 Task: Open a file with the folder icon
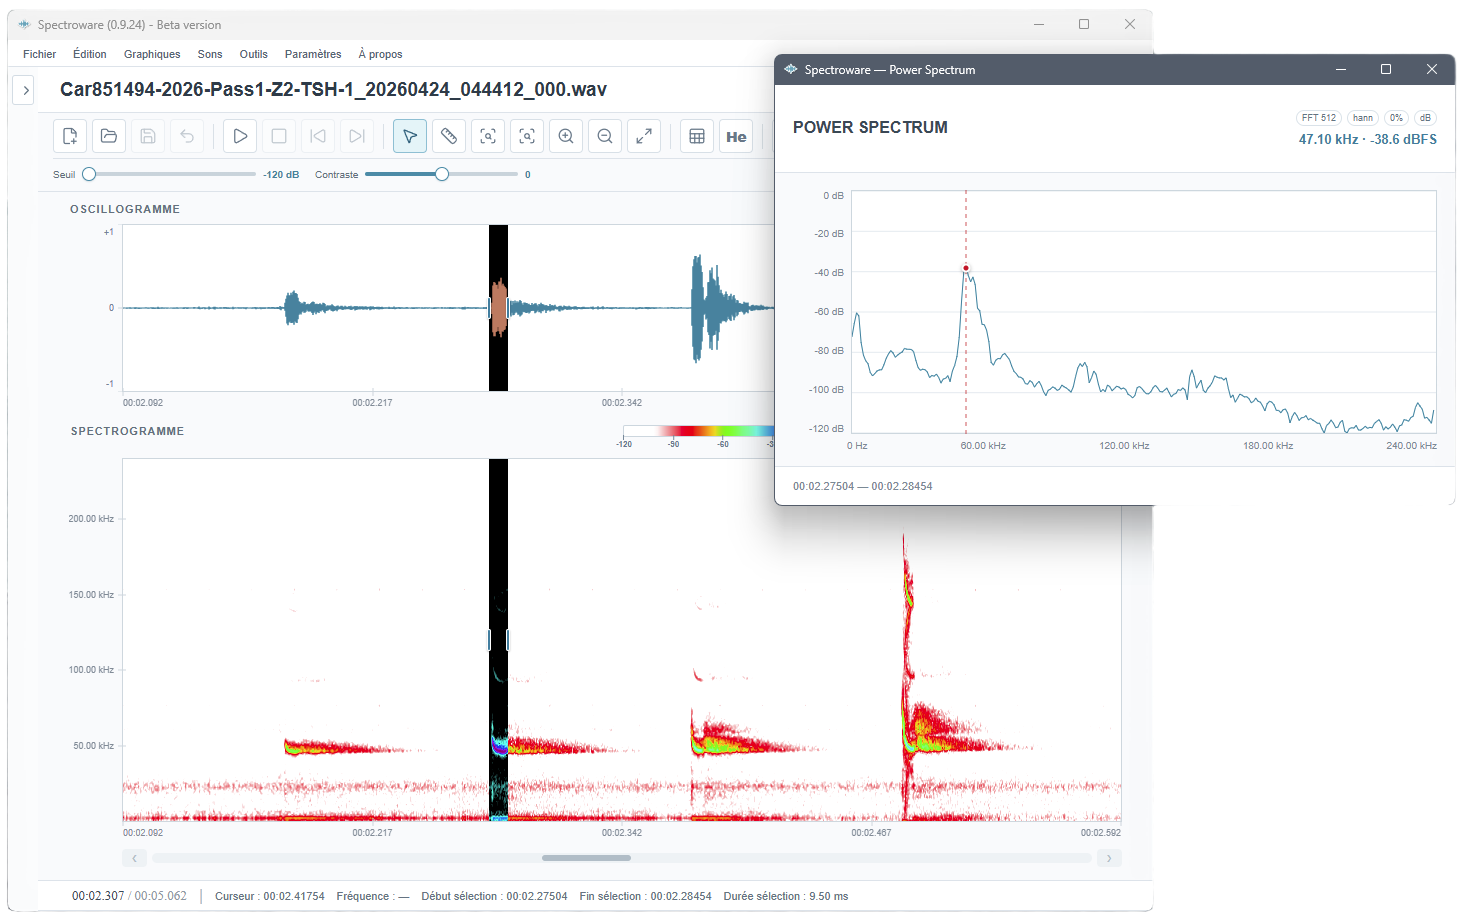click(x=109, y=136)
